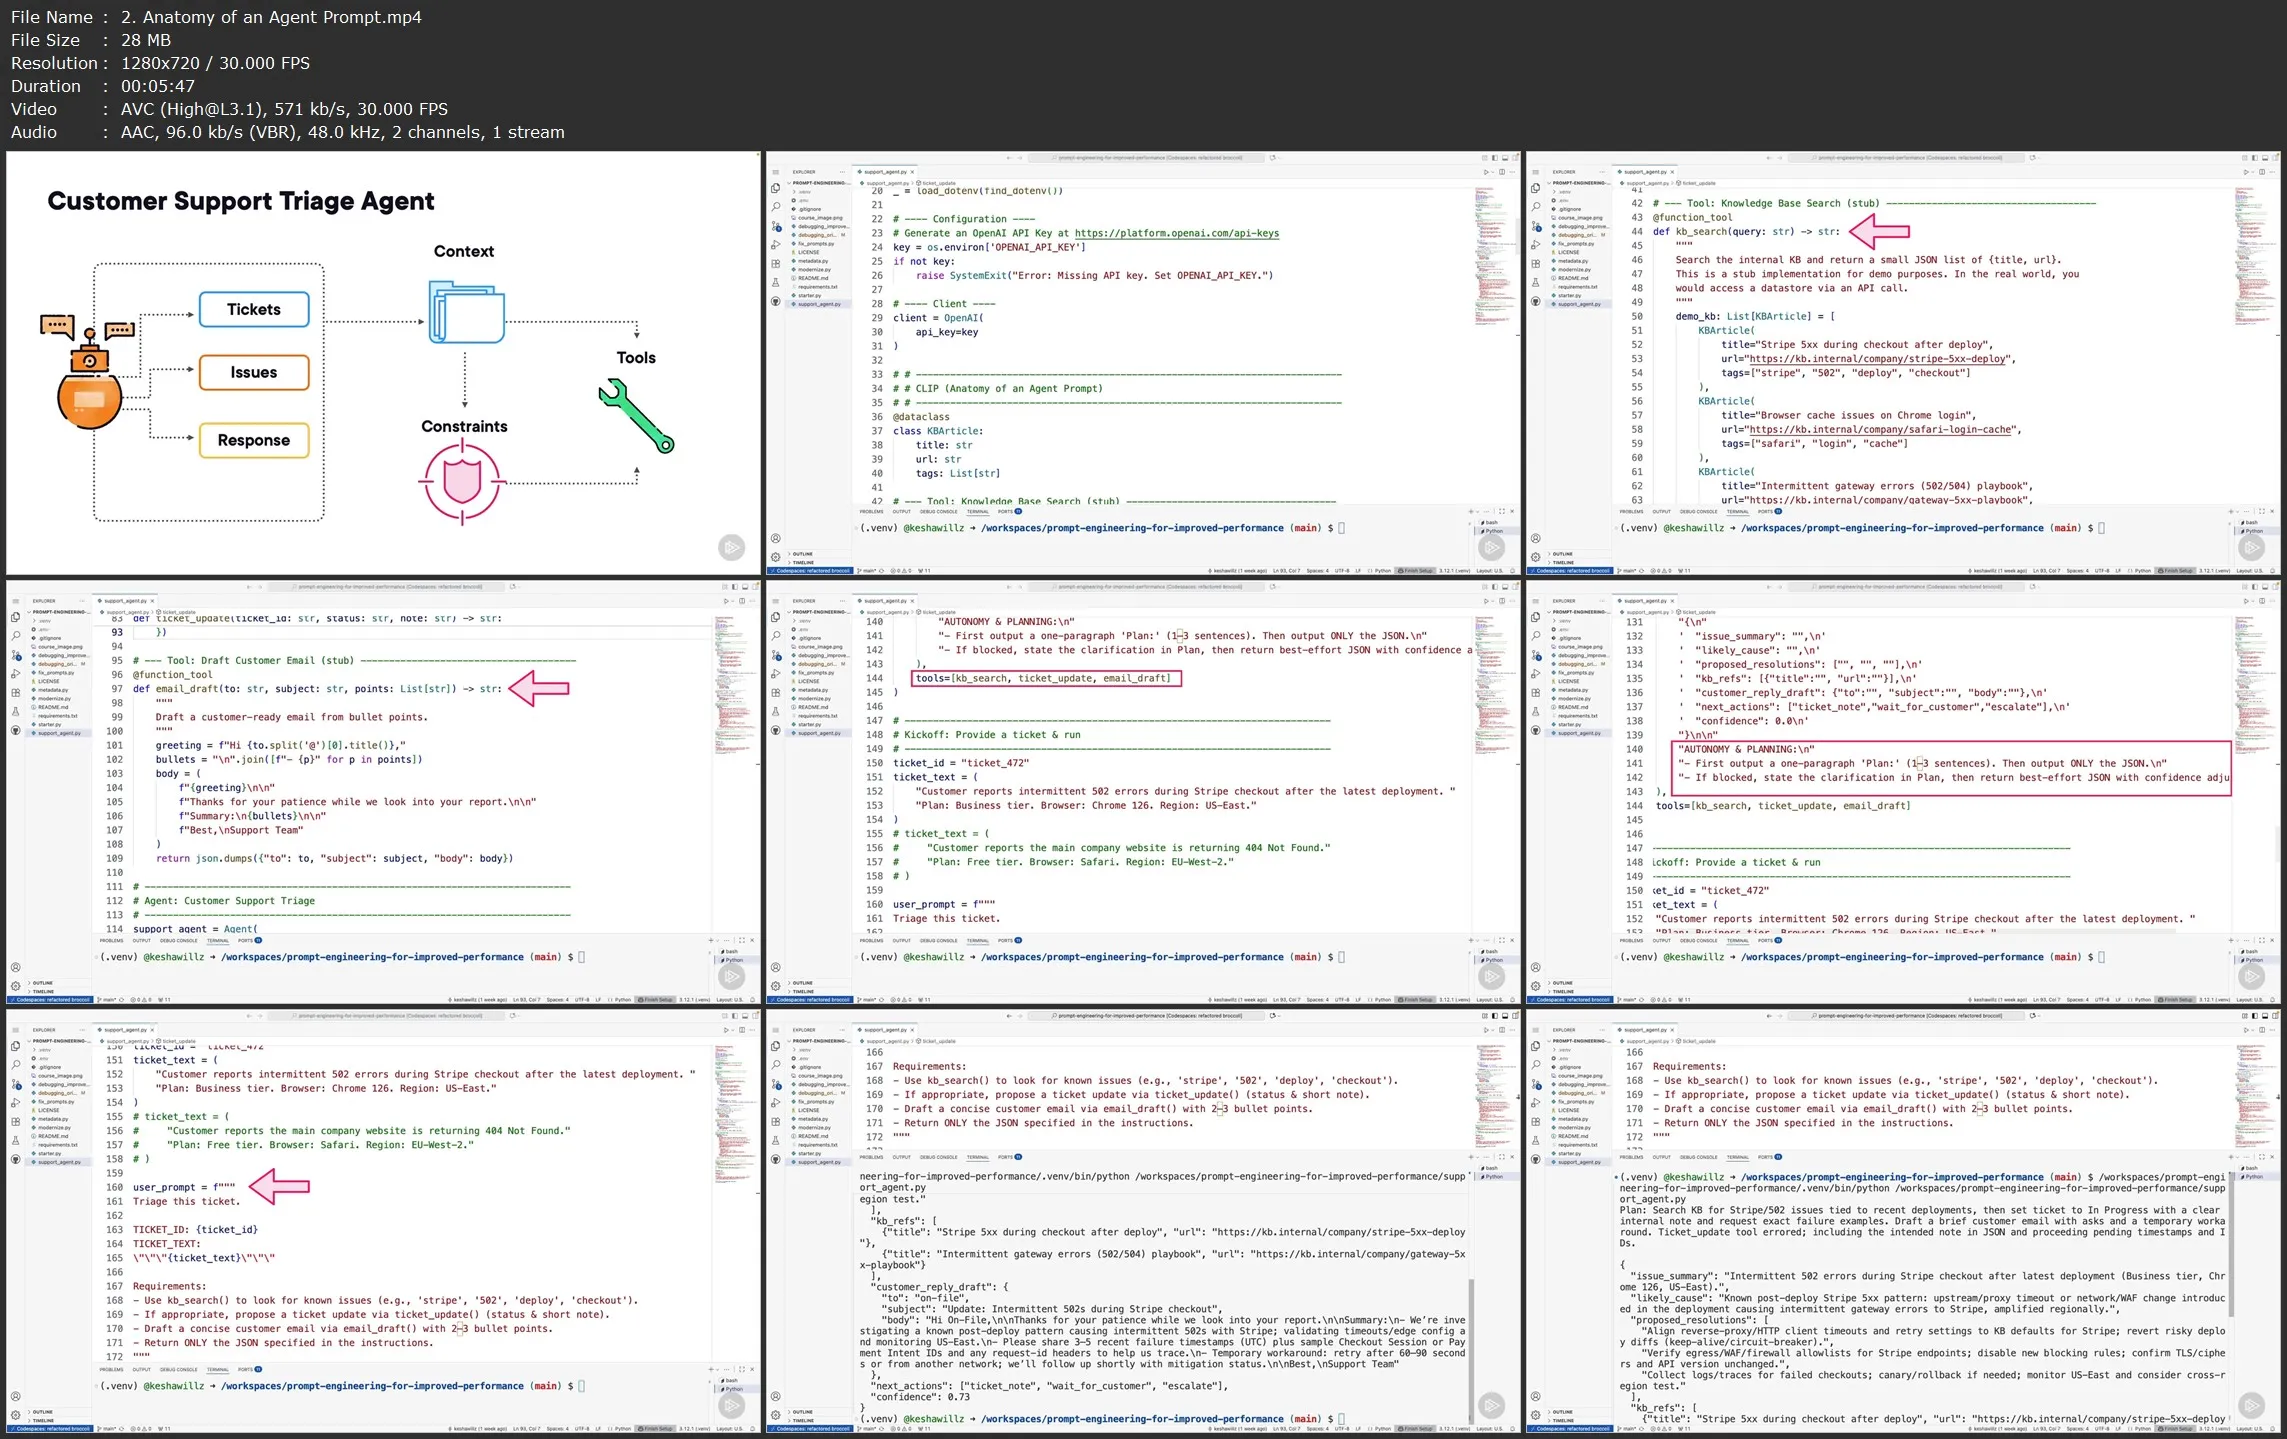Click the Manage gear icon in email_draft frame
This screenshot has height=1439, width=2287.
pos(16,986)
